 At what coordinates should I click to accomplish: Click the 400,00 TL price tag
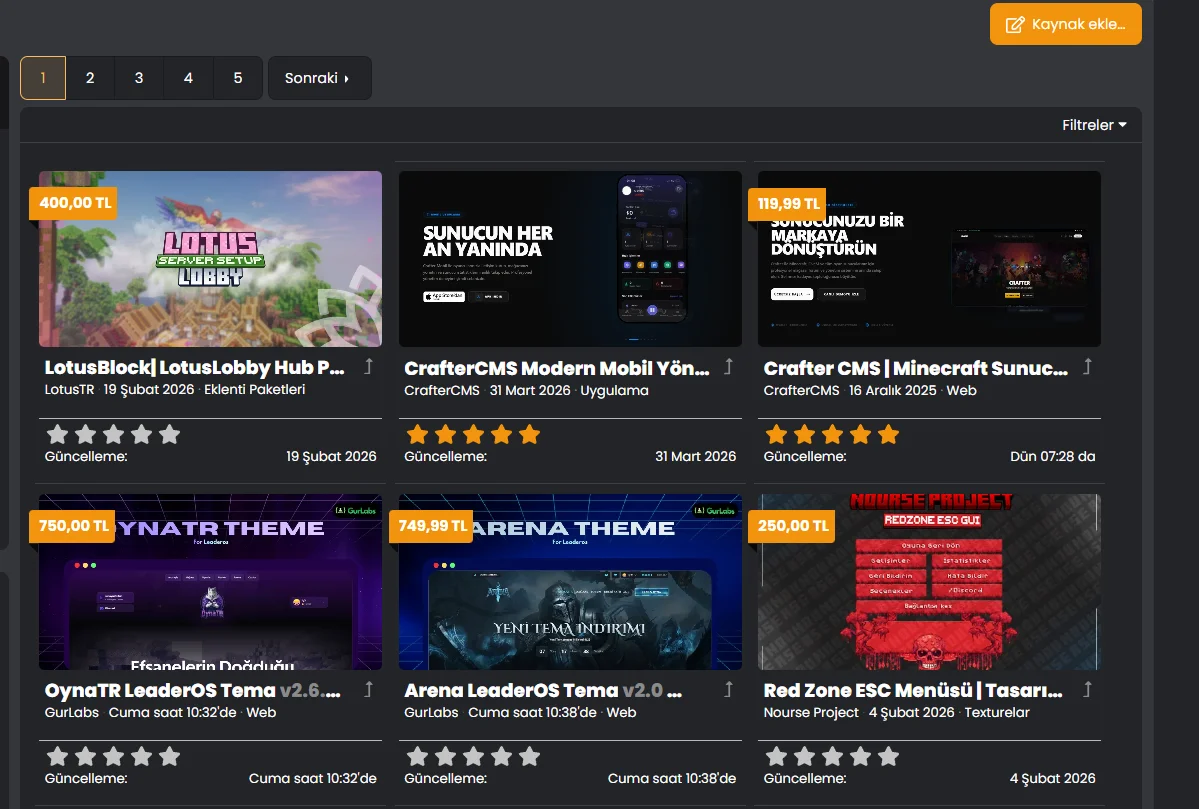pyautogui.click(x=73, y=203)
